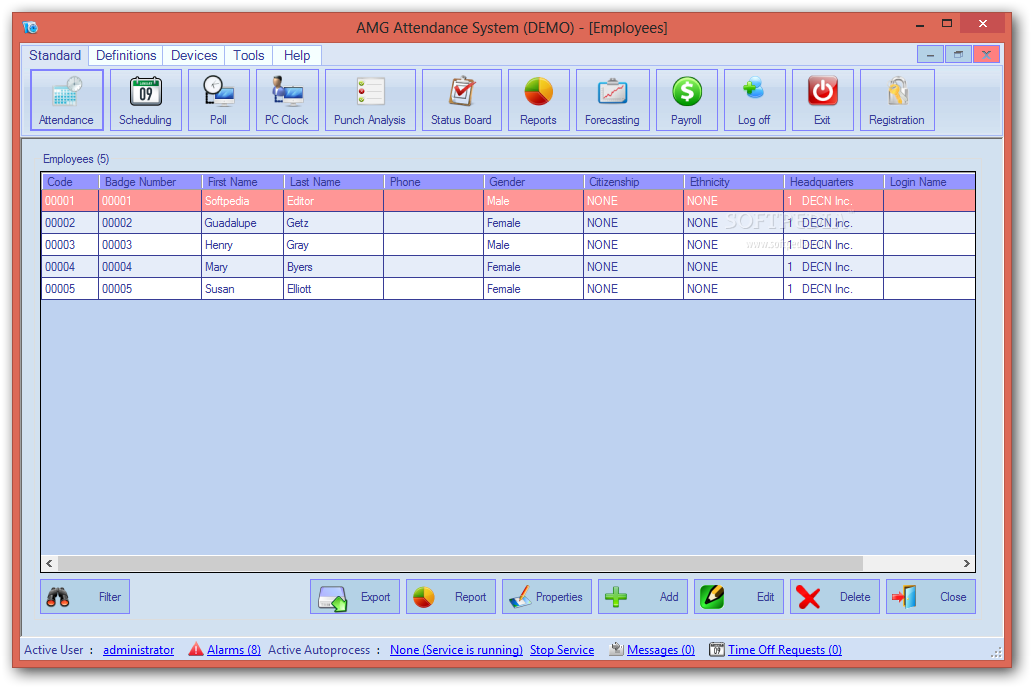
Task: Open the Scheduling calendar icon
Action: 145,100
